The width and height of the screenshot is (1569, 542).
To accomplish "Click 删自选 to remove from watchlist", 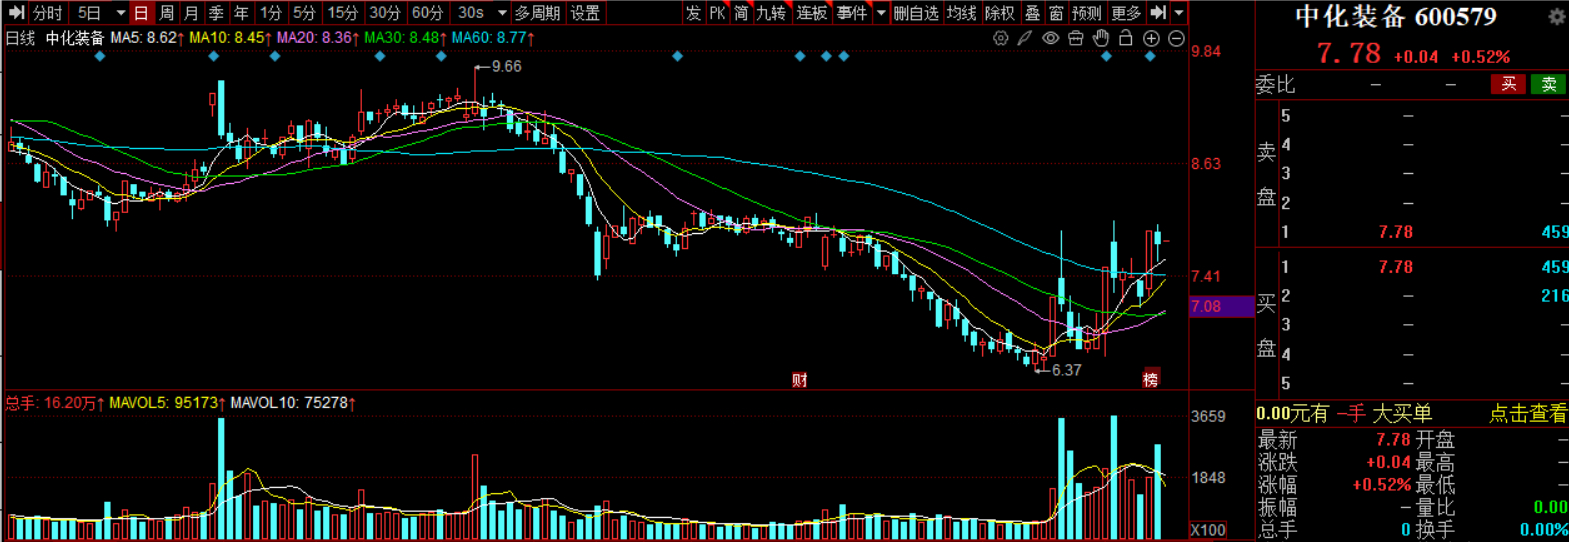I will pos(917,13).
